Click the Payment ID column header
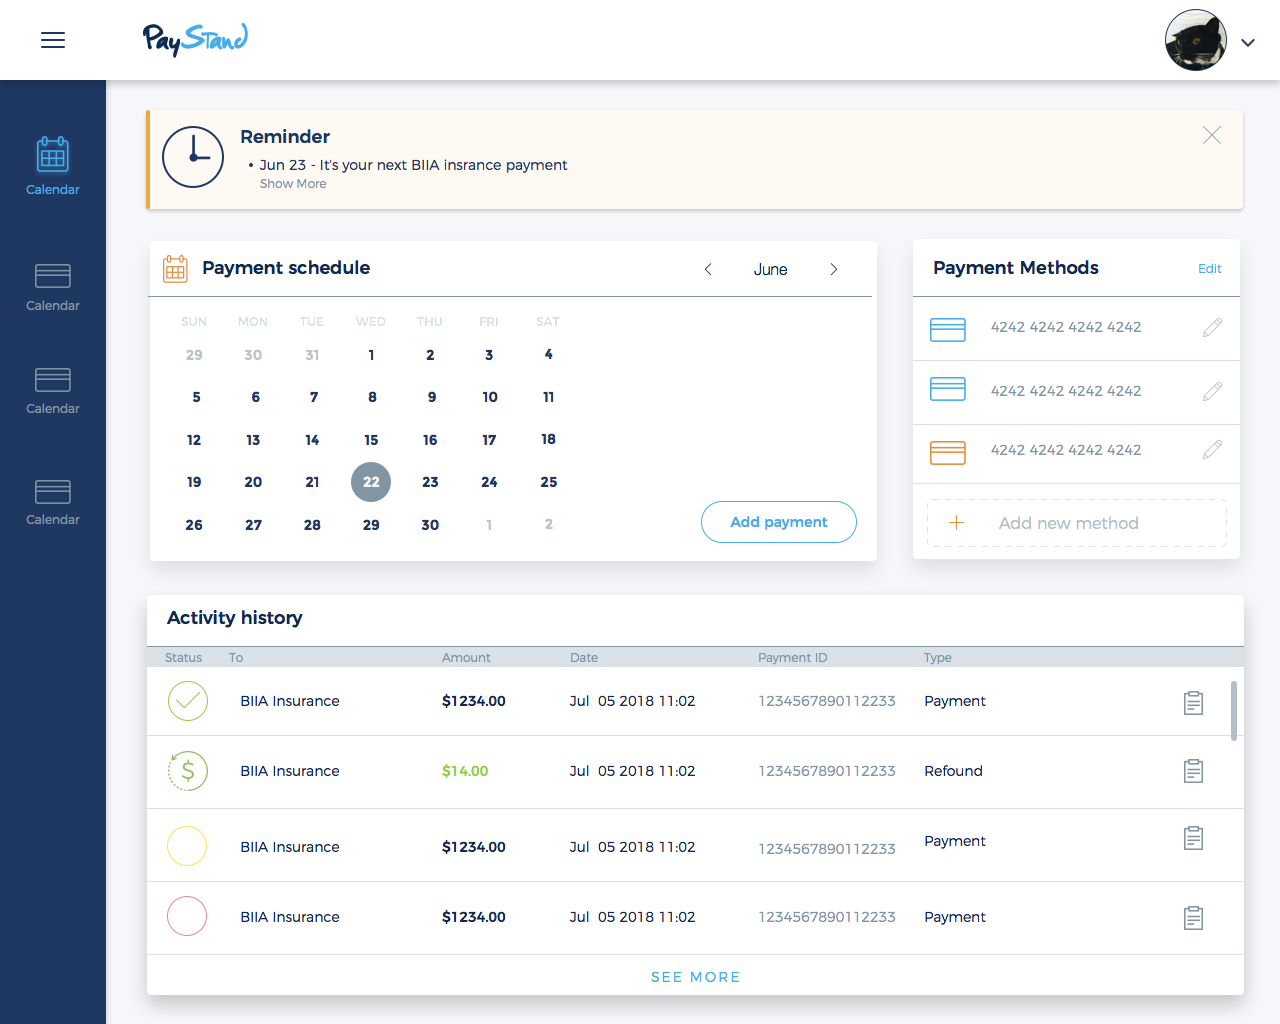 793,658
